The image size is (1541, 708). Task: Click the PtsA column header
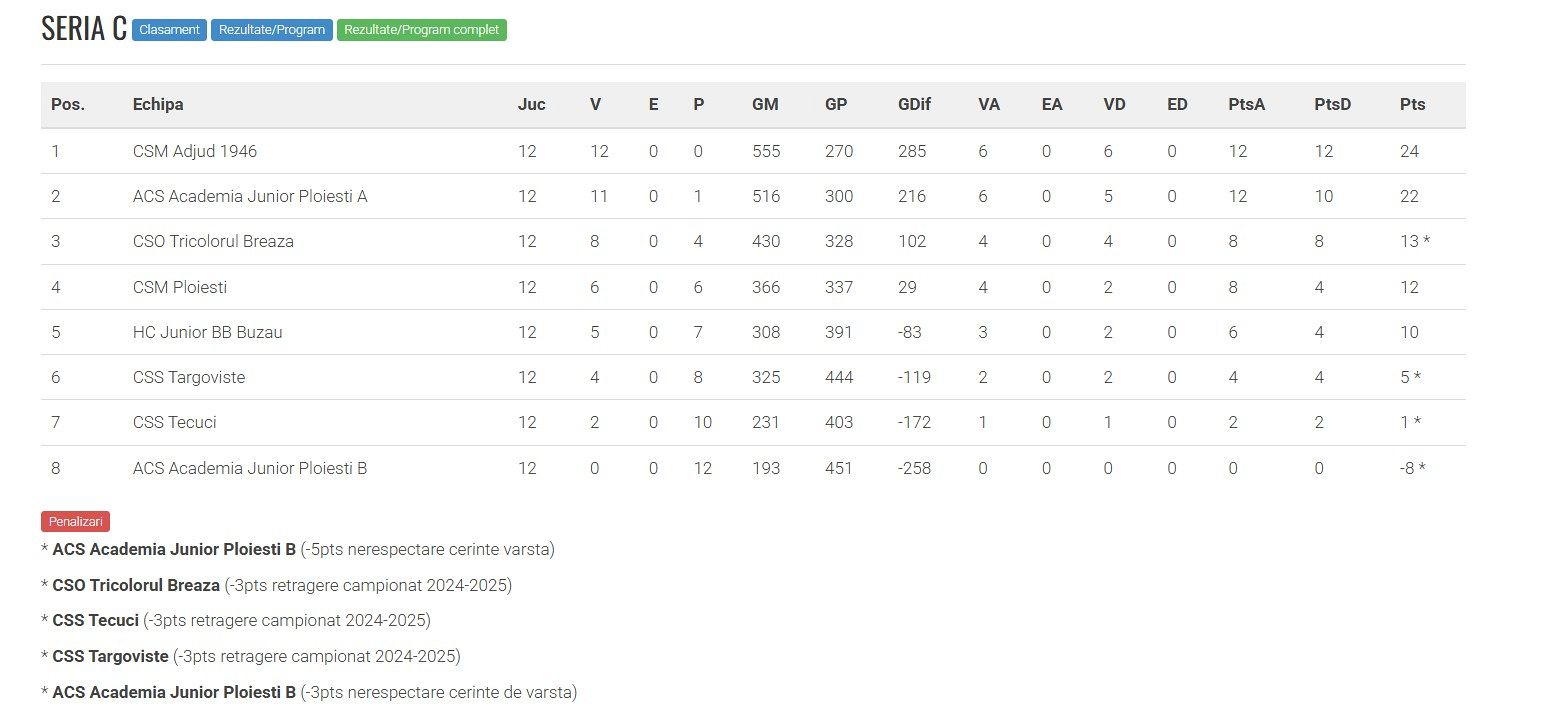(1246, 104)
